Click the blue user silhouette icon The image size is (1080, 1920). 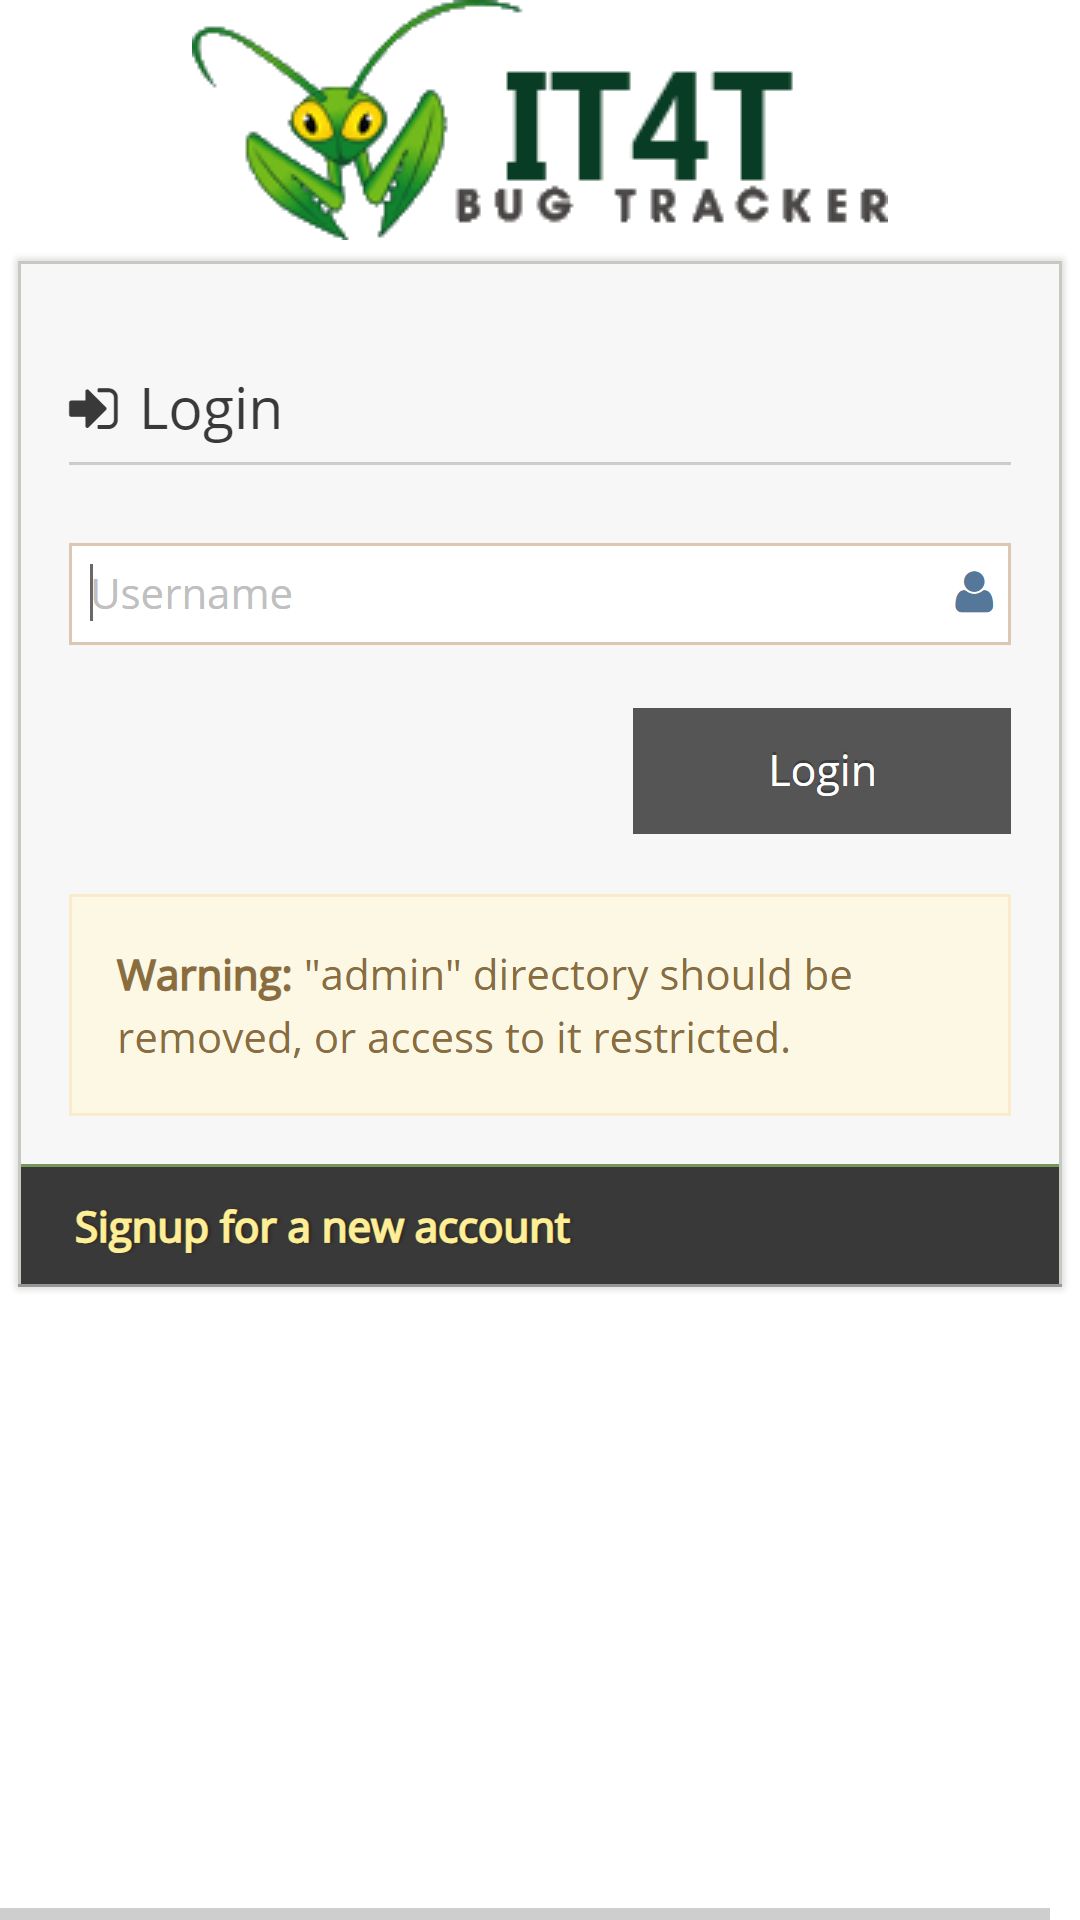[x=973, y=593]
